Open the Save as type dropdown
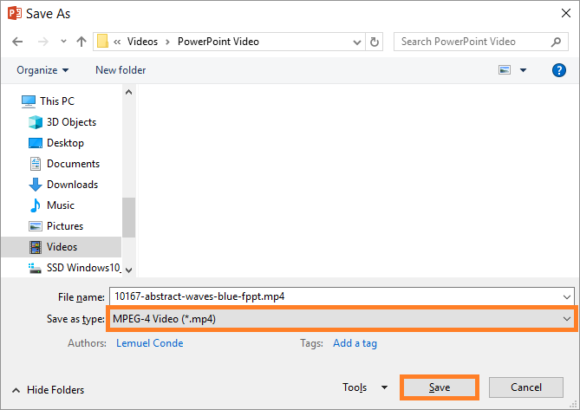This screenshot has width=580, height=410. click(341, 319)
